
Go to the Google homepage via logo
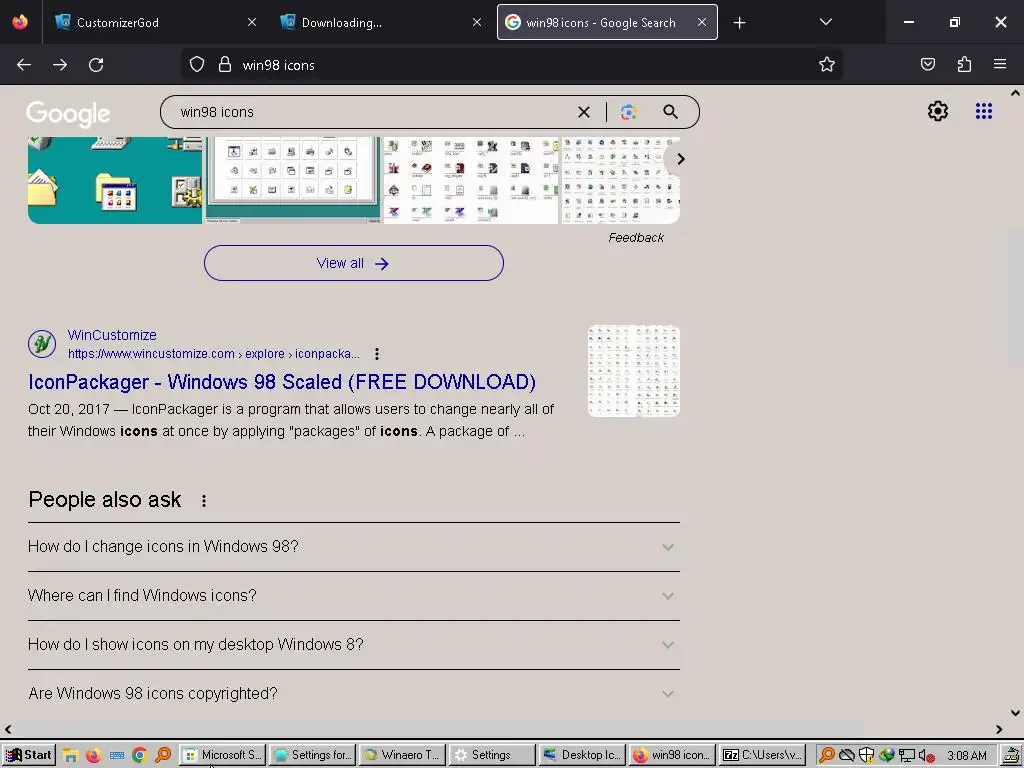[68, 114]
